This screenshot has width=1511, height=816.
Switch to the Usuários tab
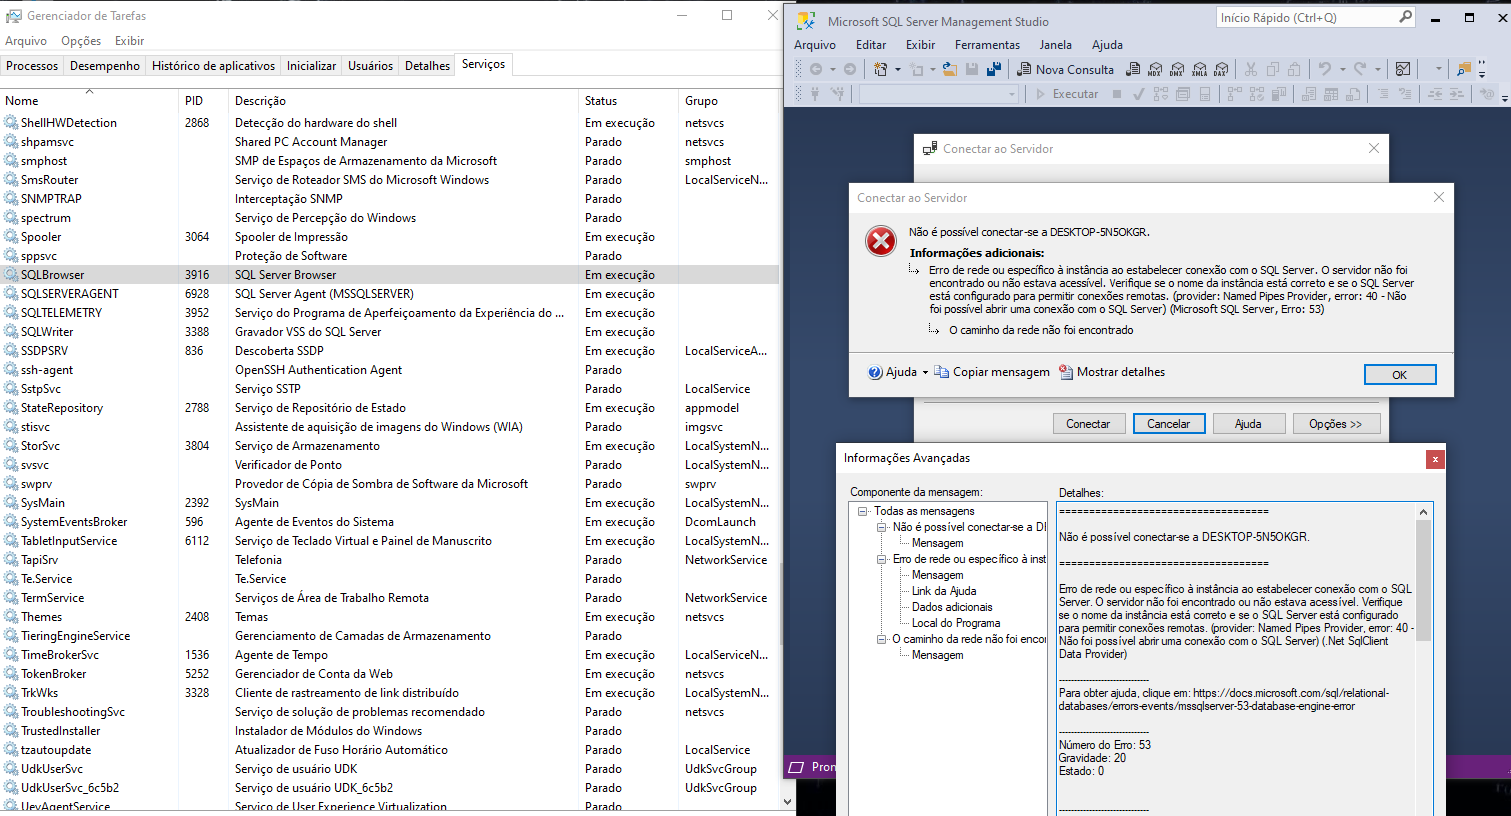pos(370,66)
